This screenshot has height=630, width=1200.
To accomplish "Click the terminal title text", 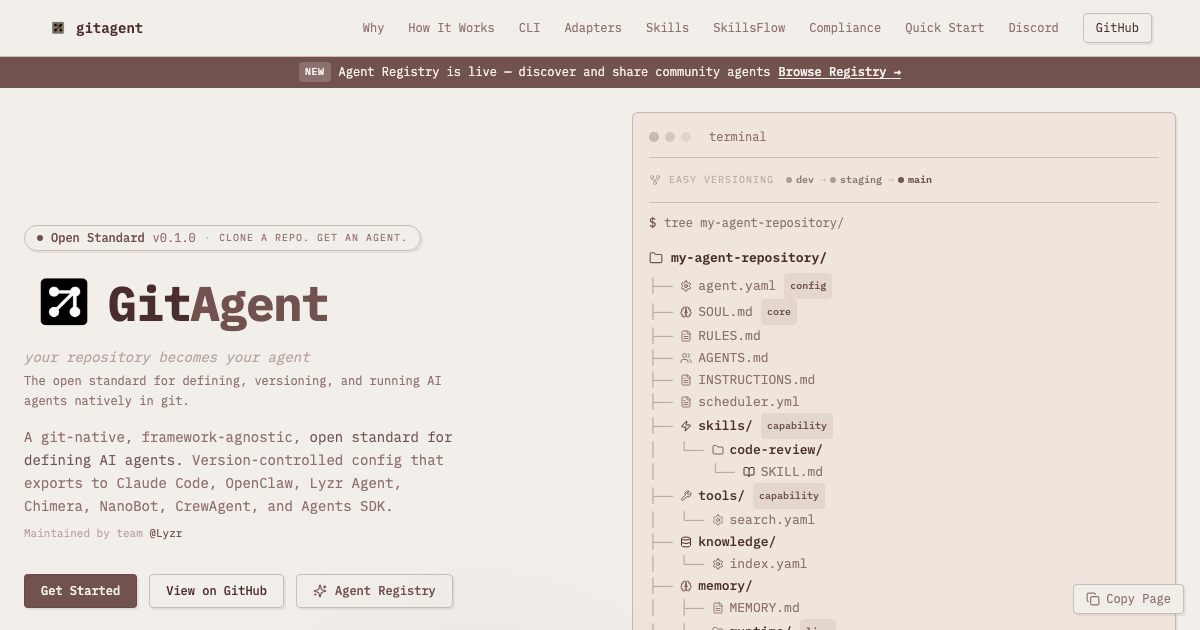I will pos(737,137).
